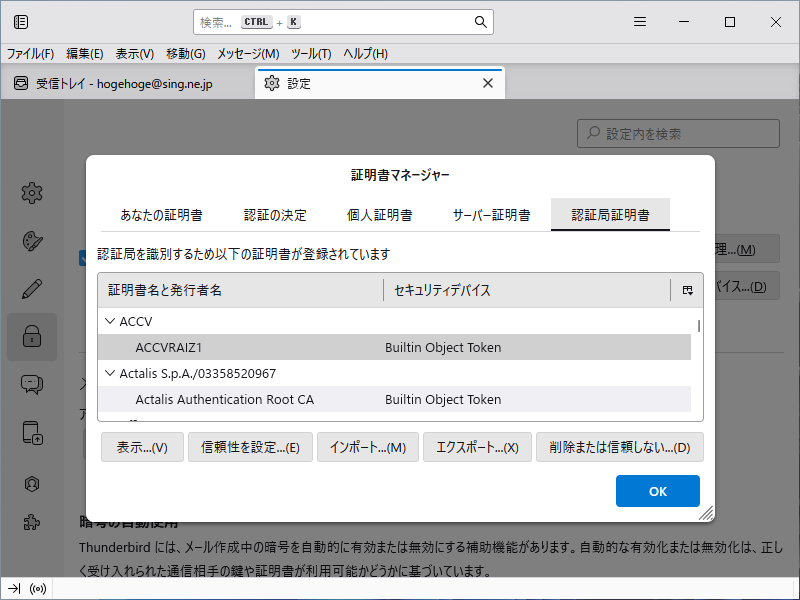Click the settings tab gear icon
The image size is (800, 600).
pos(272,83)
